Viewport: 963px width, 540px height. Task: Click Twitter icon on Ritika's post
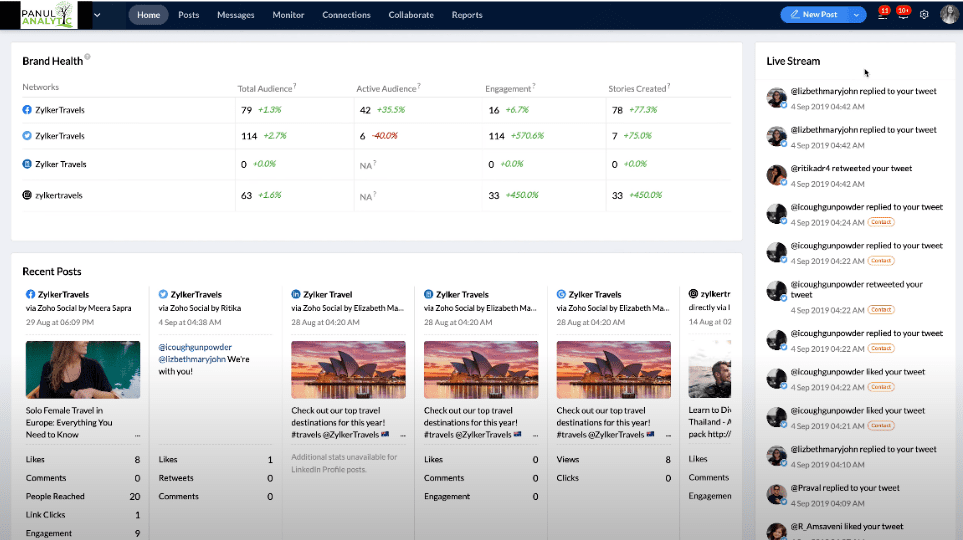coord(163,294)
